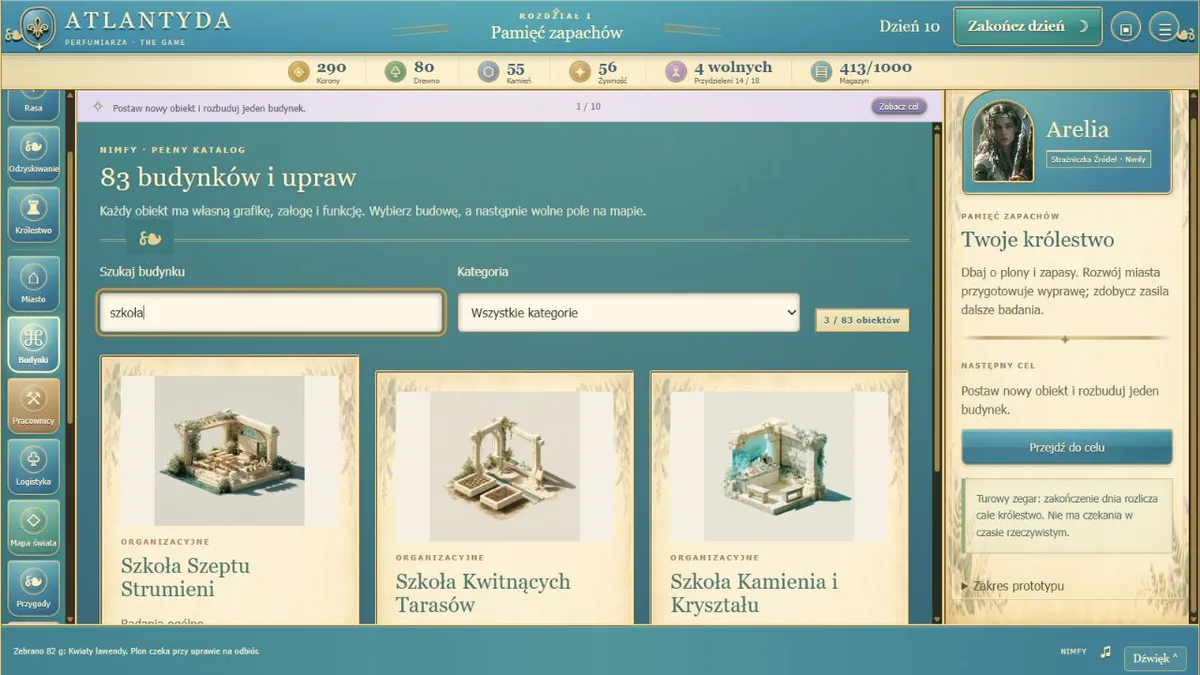
Task: Click the NIMFY label in the footer
Action: [1073, 652]
